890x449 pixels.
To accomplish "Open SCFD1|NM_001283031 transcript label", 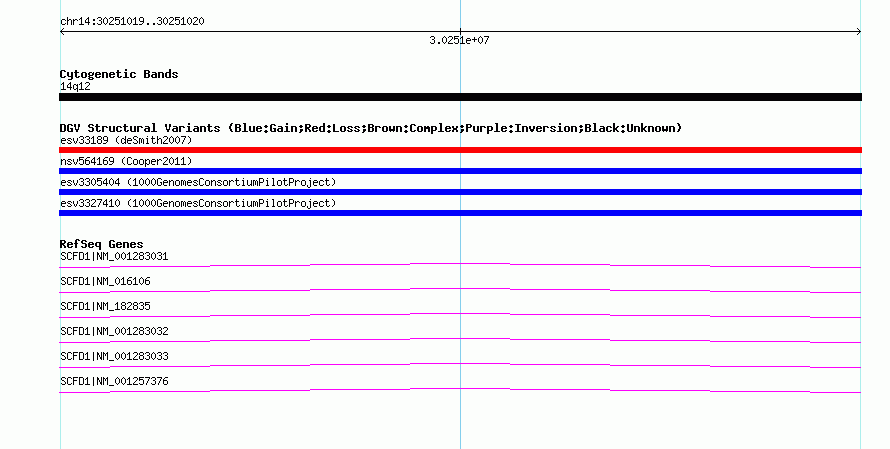I will click(114, 257).
